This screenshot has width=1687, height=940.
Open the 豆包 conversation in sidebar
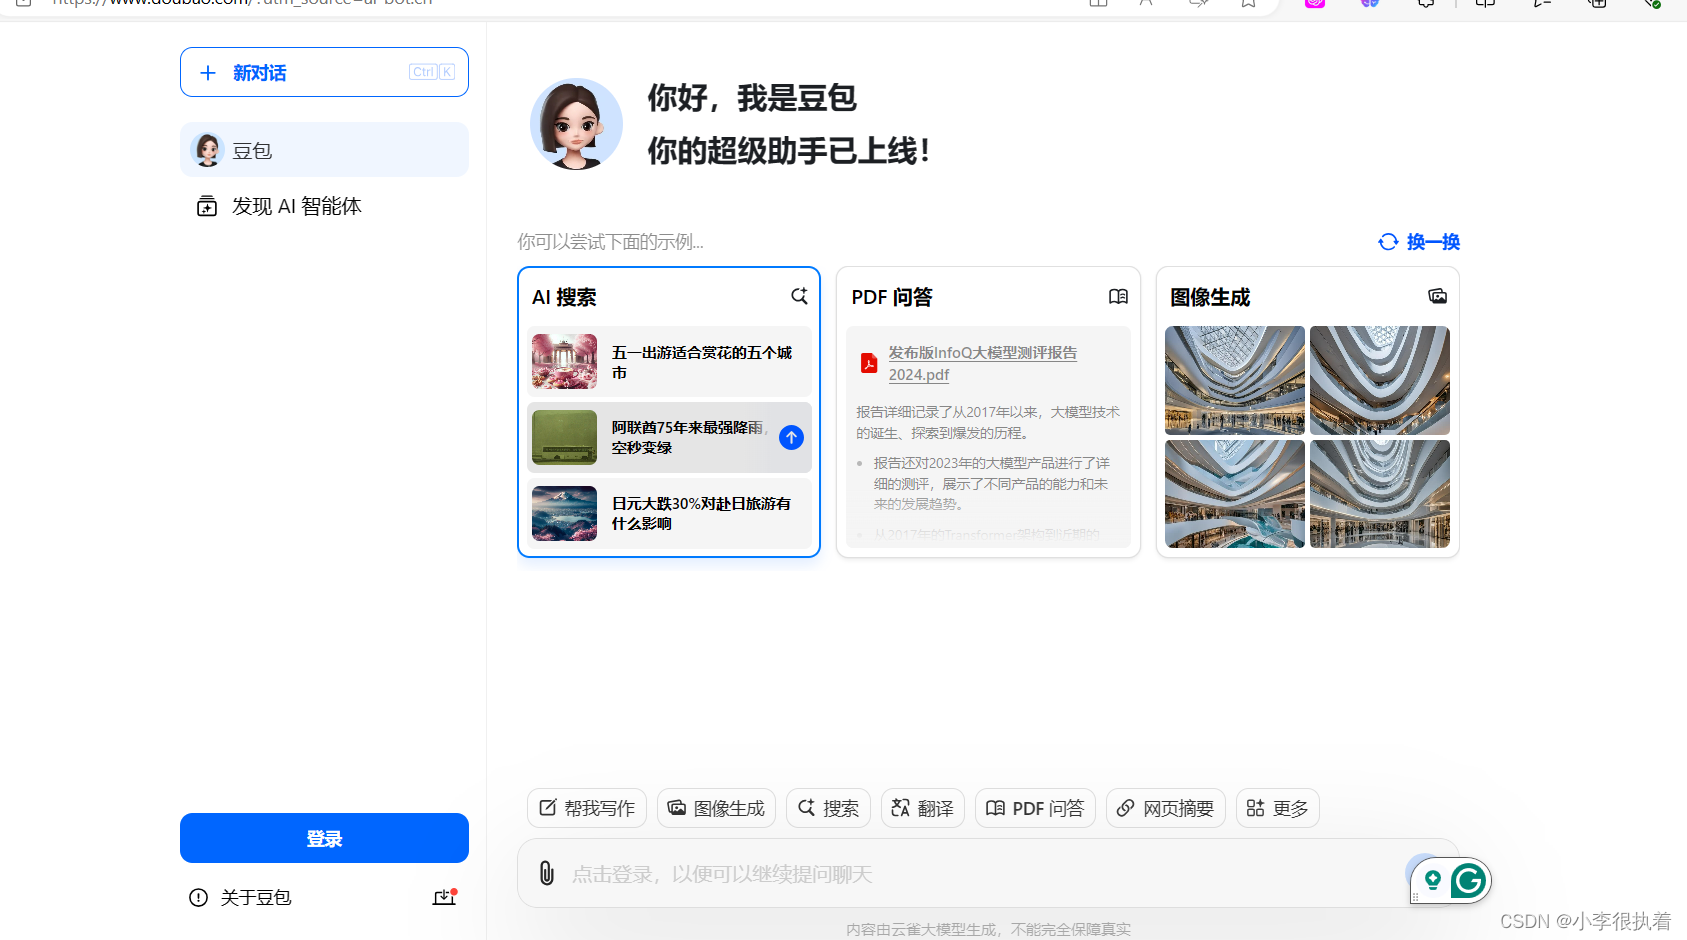324,150
